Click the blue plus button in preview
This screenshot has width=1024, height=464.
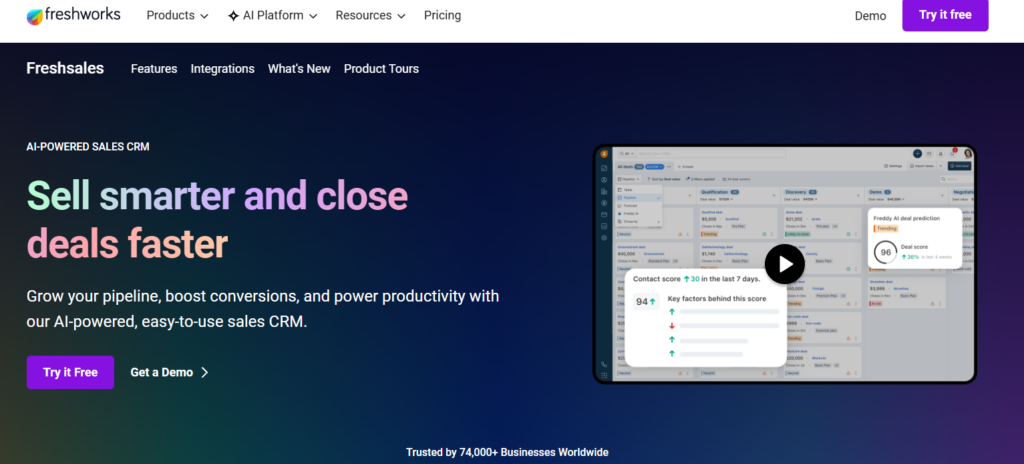(x=918, y=154)
